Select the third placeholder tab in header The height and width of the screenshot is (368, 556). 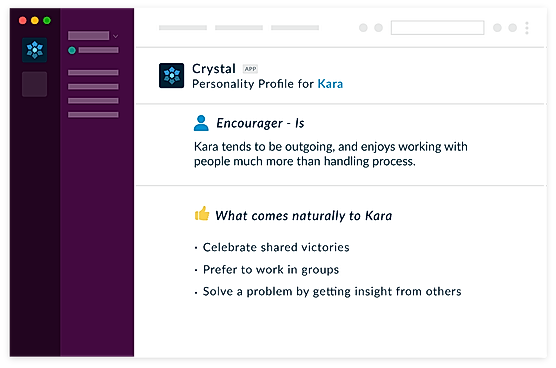coord(295,28)
